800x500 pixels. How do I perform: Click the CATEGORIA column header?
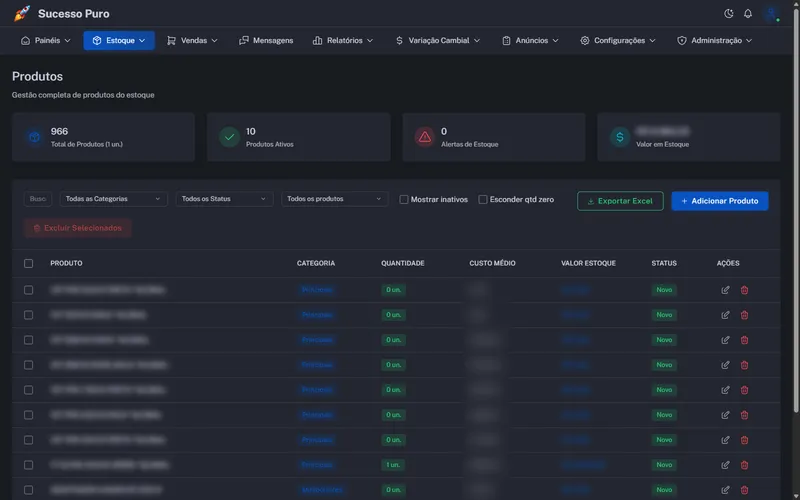tap(316, 263)
